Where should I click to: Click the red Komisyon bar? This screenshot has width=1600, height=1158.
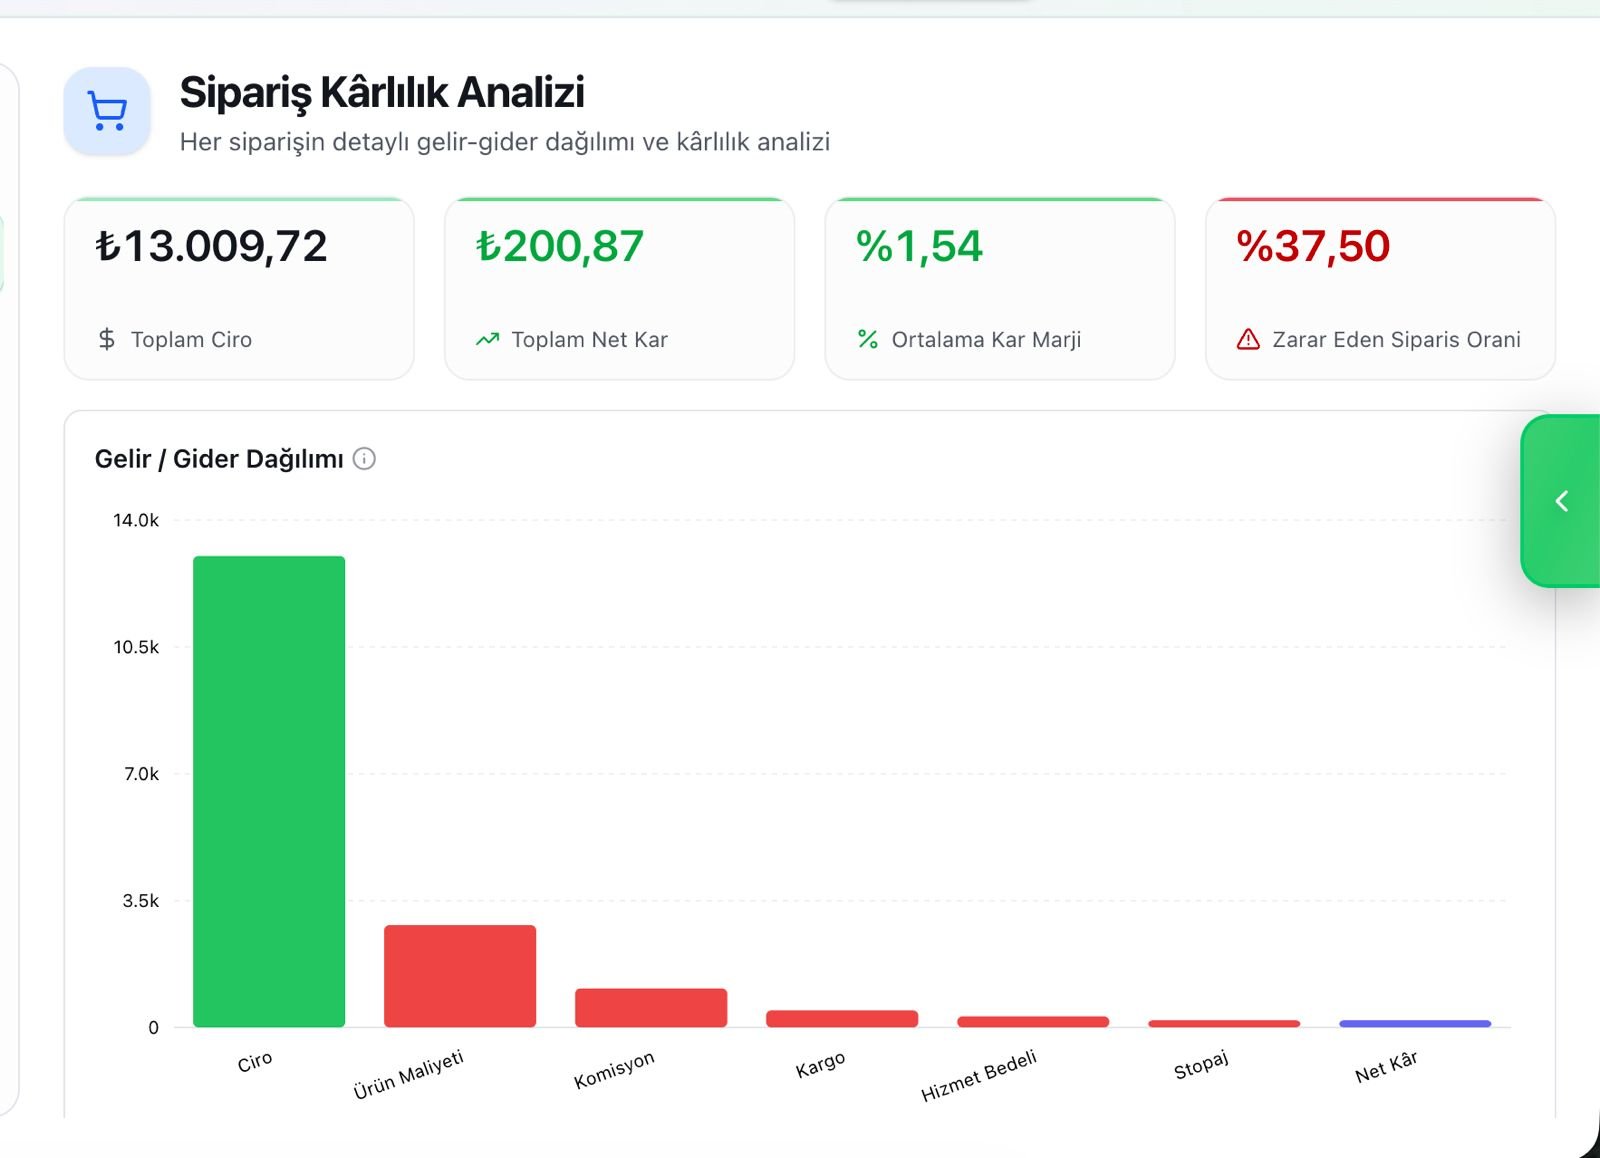[x=651, y=1008]
